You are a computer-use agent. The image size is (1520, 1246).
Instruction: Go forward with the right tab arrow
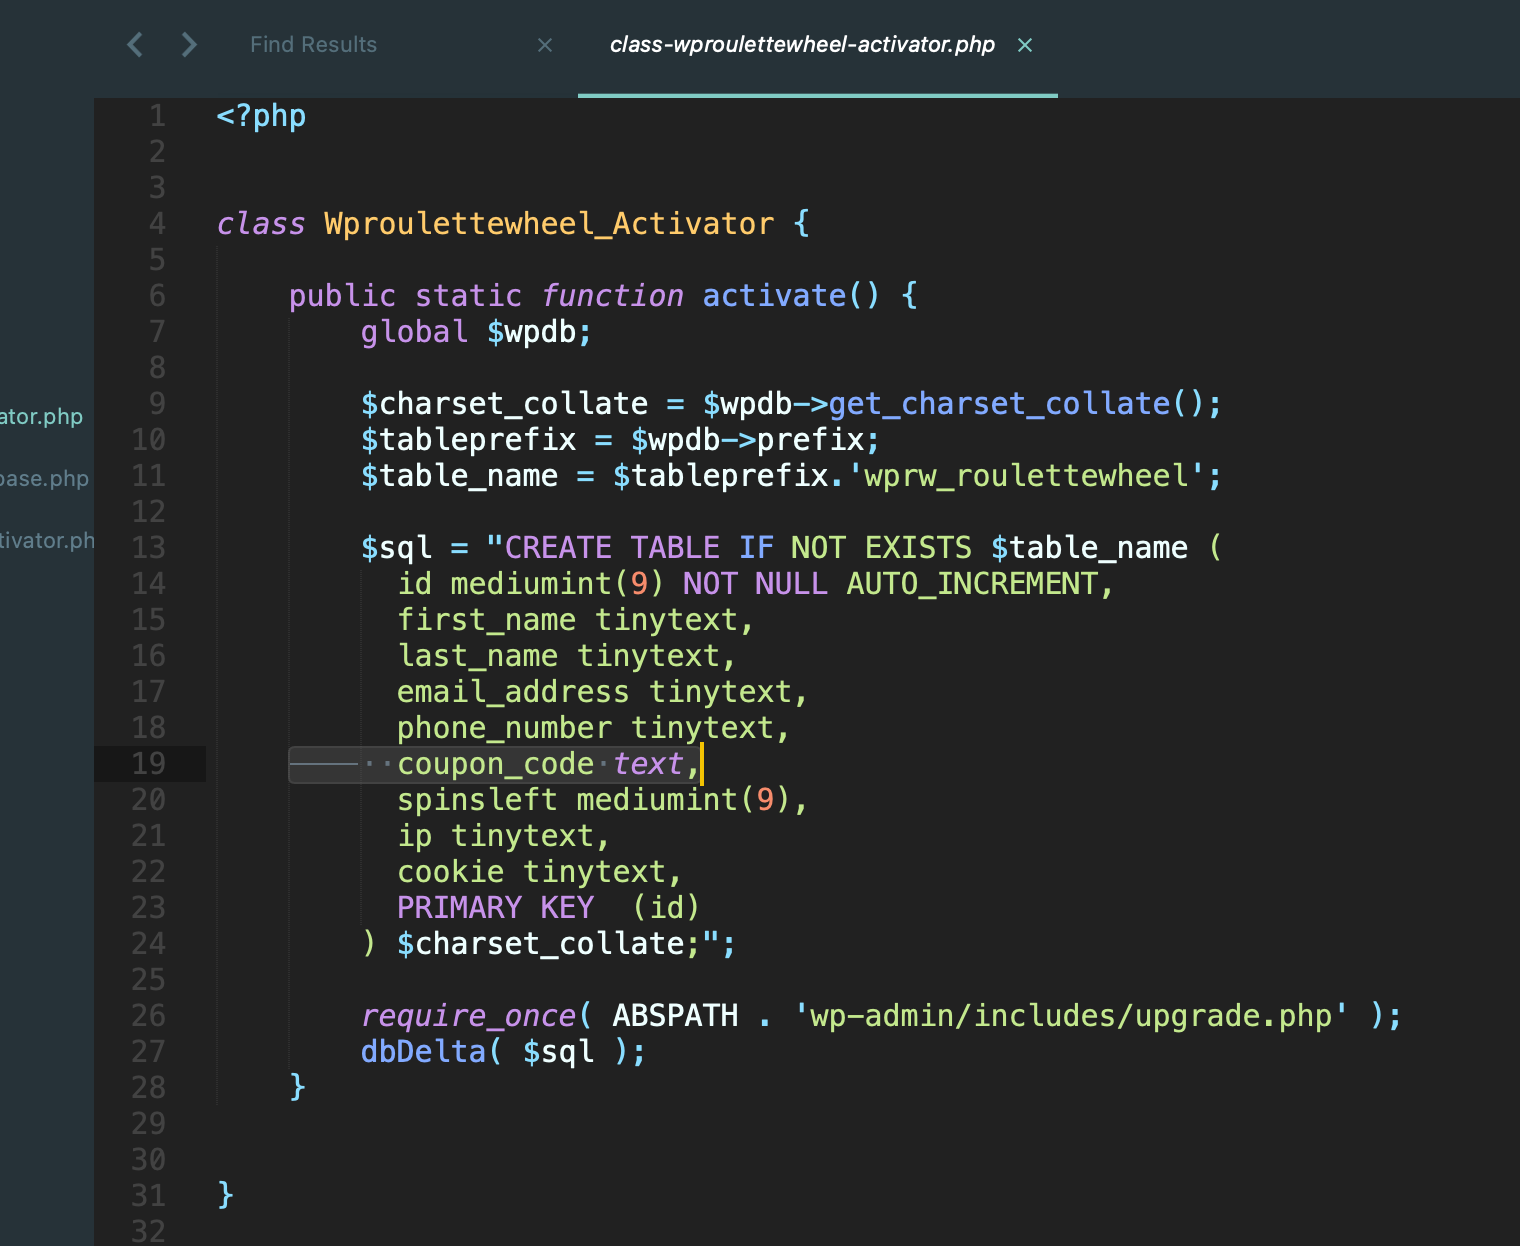pos(189,44)
